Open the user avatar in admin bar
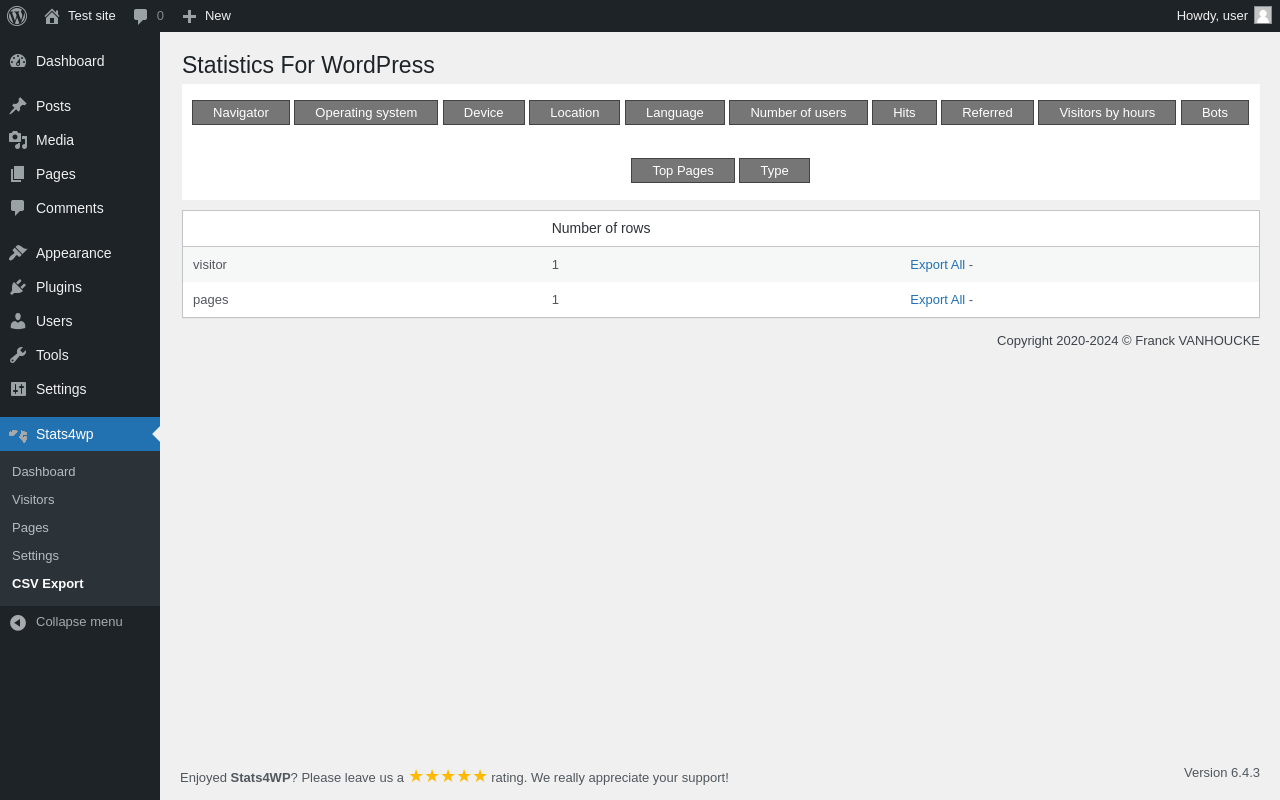This screenshot has height=800, width=1280. click(1263, 15)
